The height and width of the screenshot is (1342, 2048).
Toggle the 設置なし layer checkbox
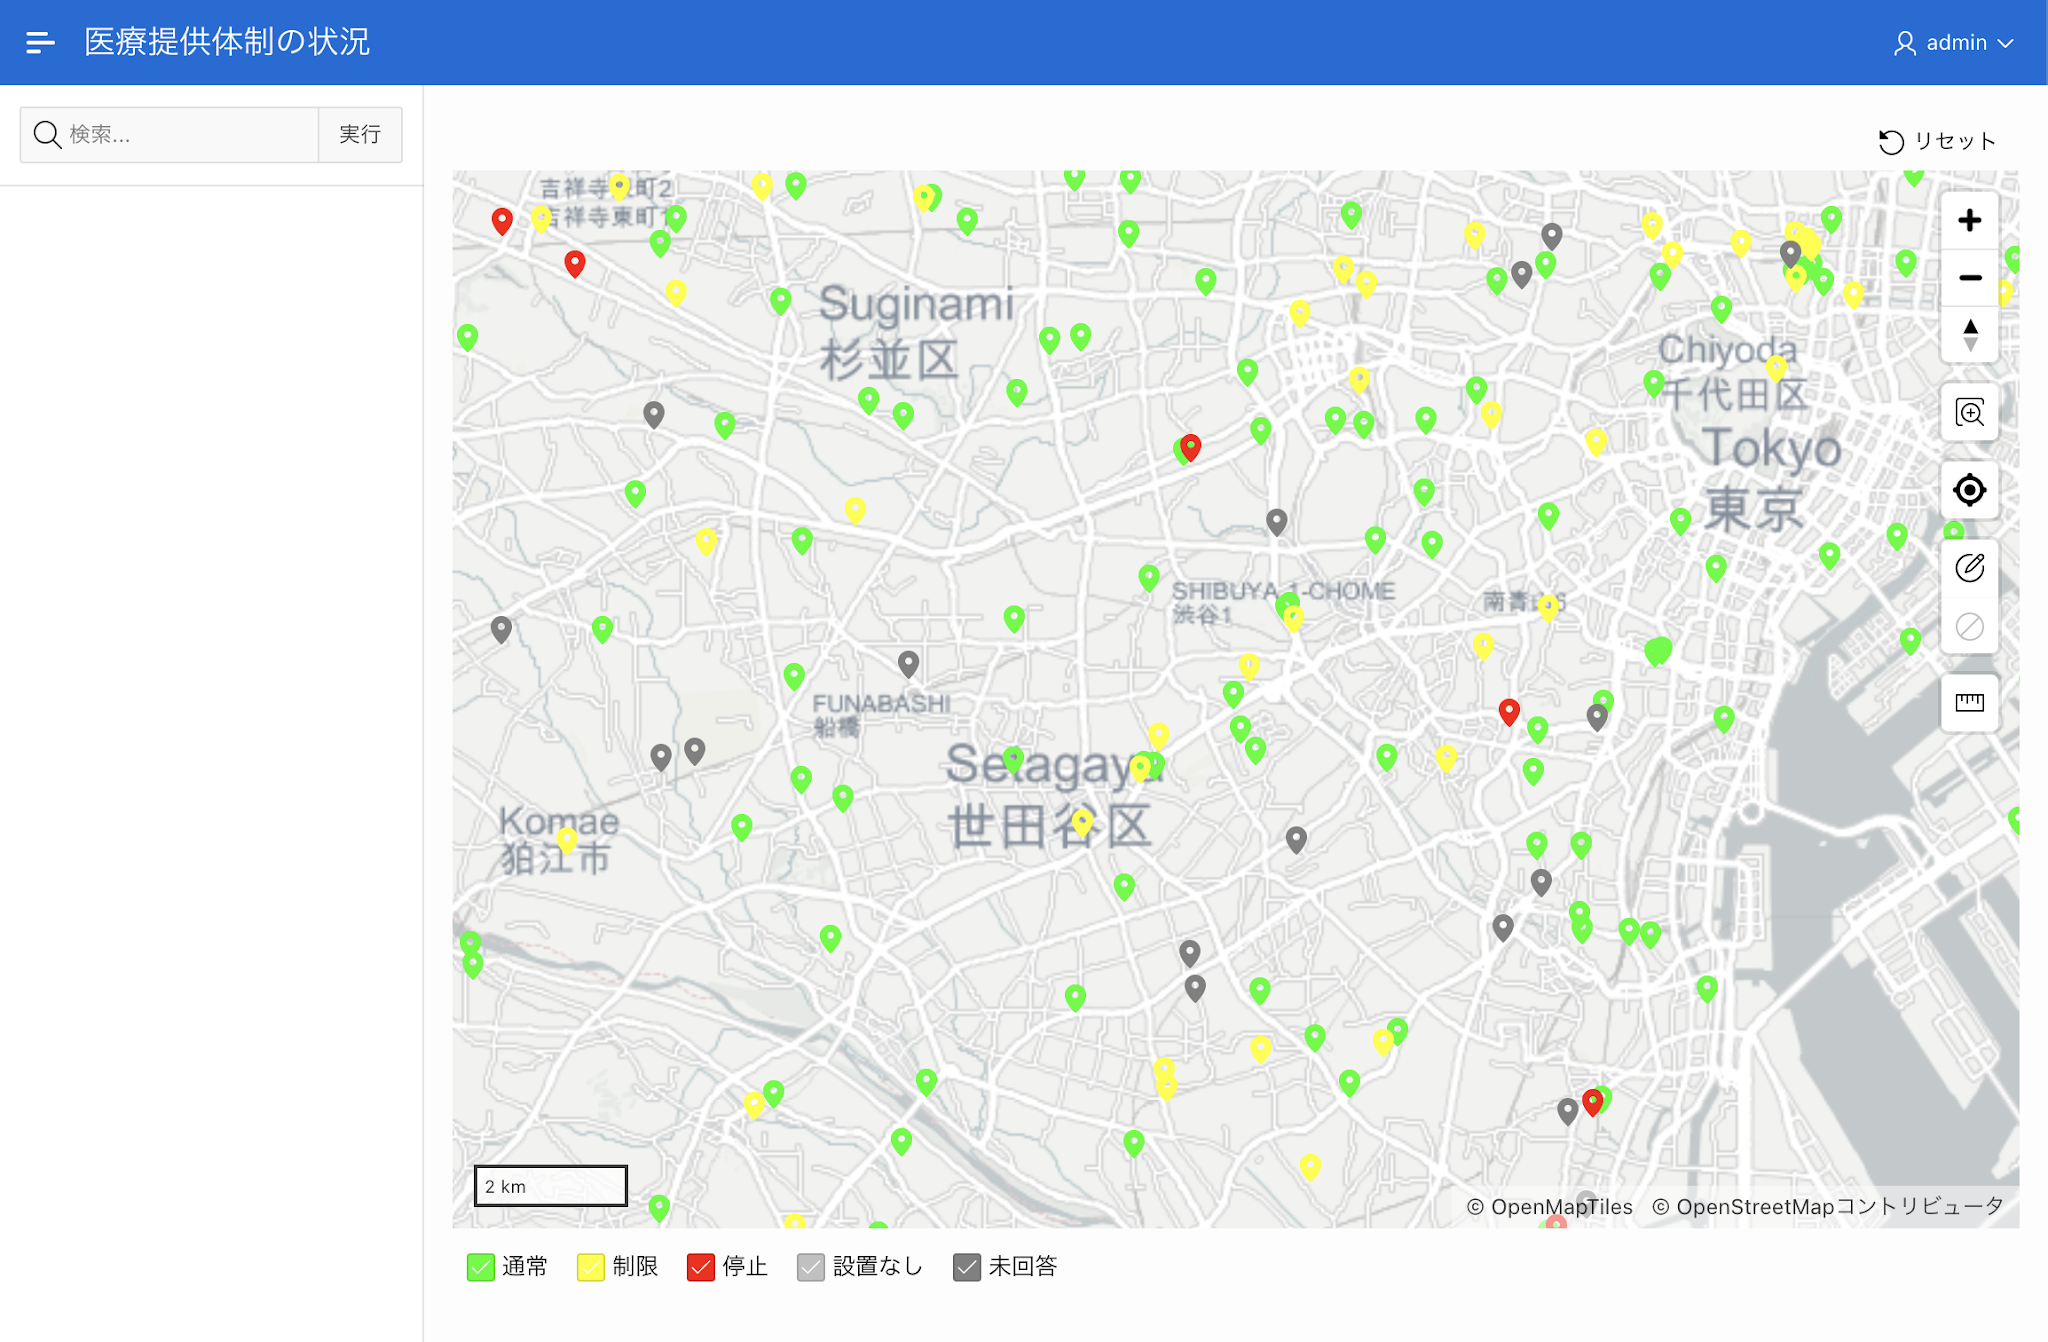(811, 1267)
